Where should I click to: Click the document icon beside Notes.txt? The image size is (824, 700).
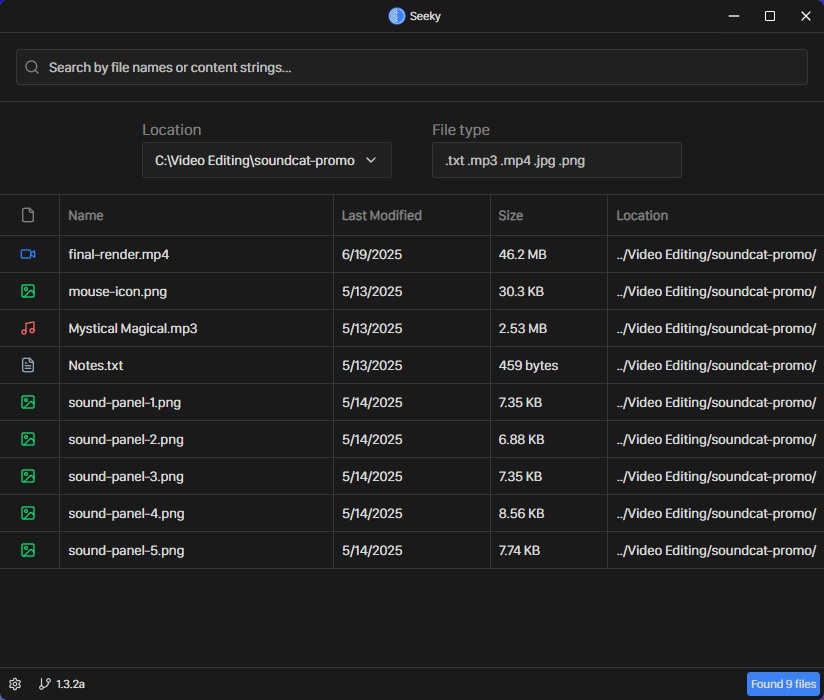point(28,365)
